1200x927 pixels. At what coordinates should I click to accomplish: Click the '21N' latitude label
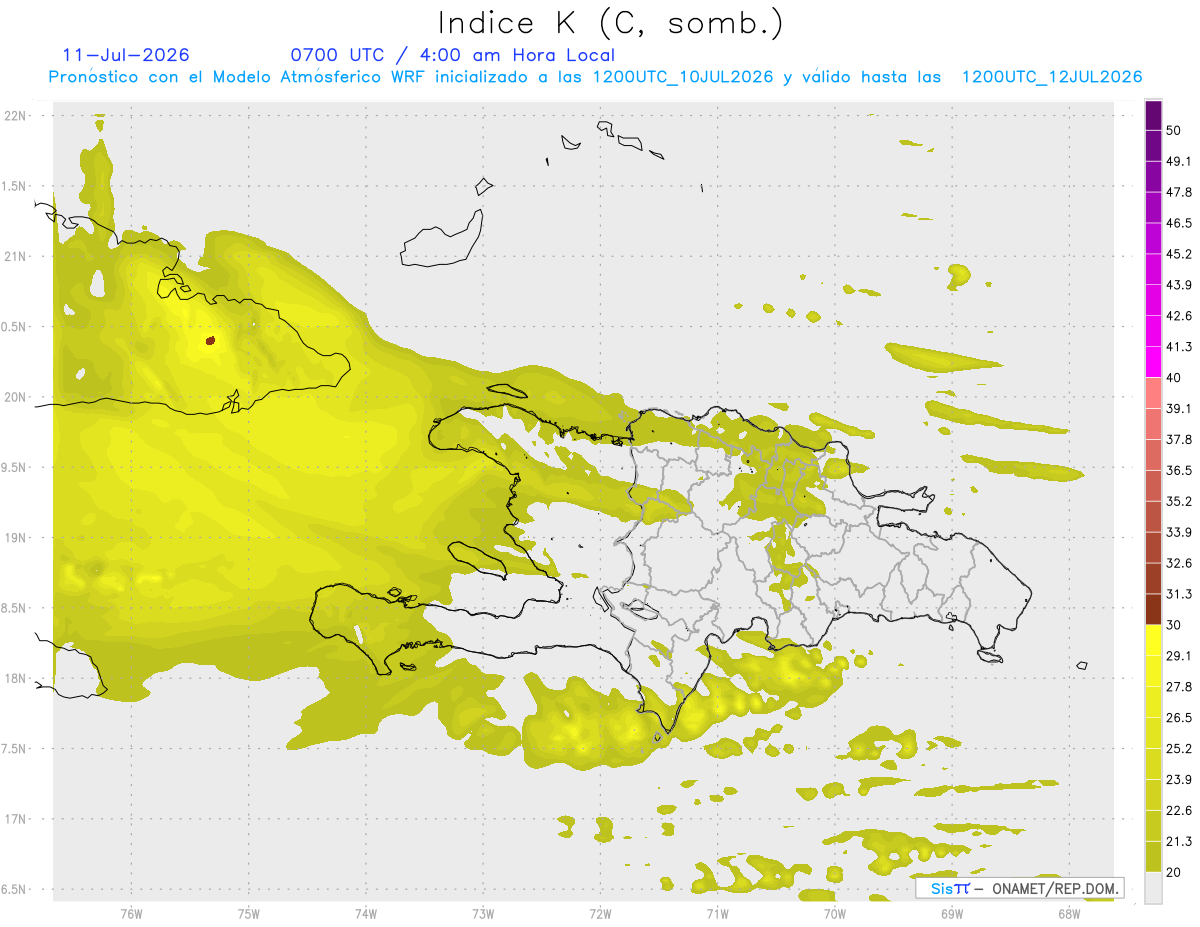click(17, 256)
